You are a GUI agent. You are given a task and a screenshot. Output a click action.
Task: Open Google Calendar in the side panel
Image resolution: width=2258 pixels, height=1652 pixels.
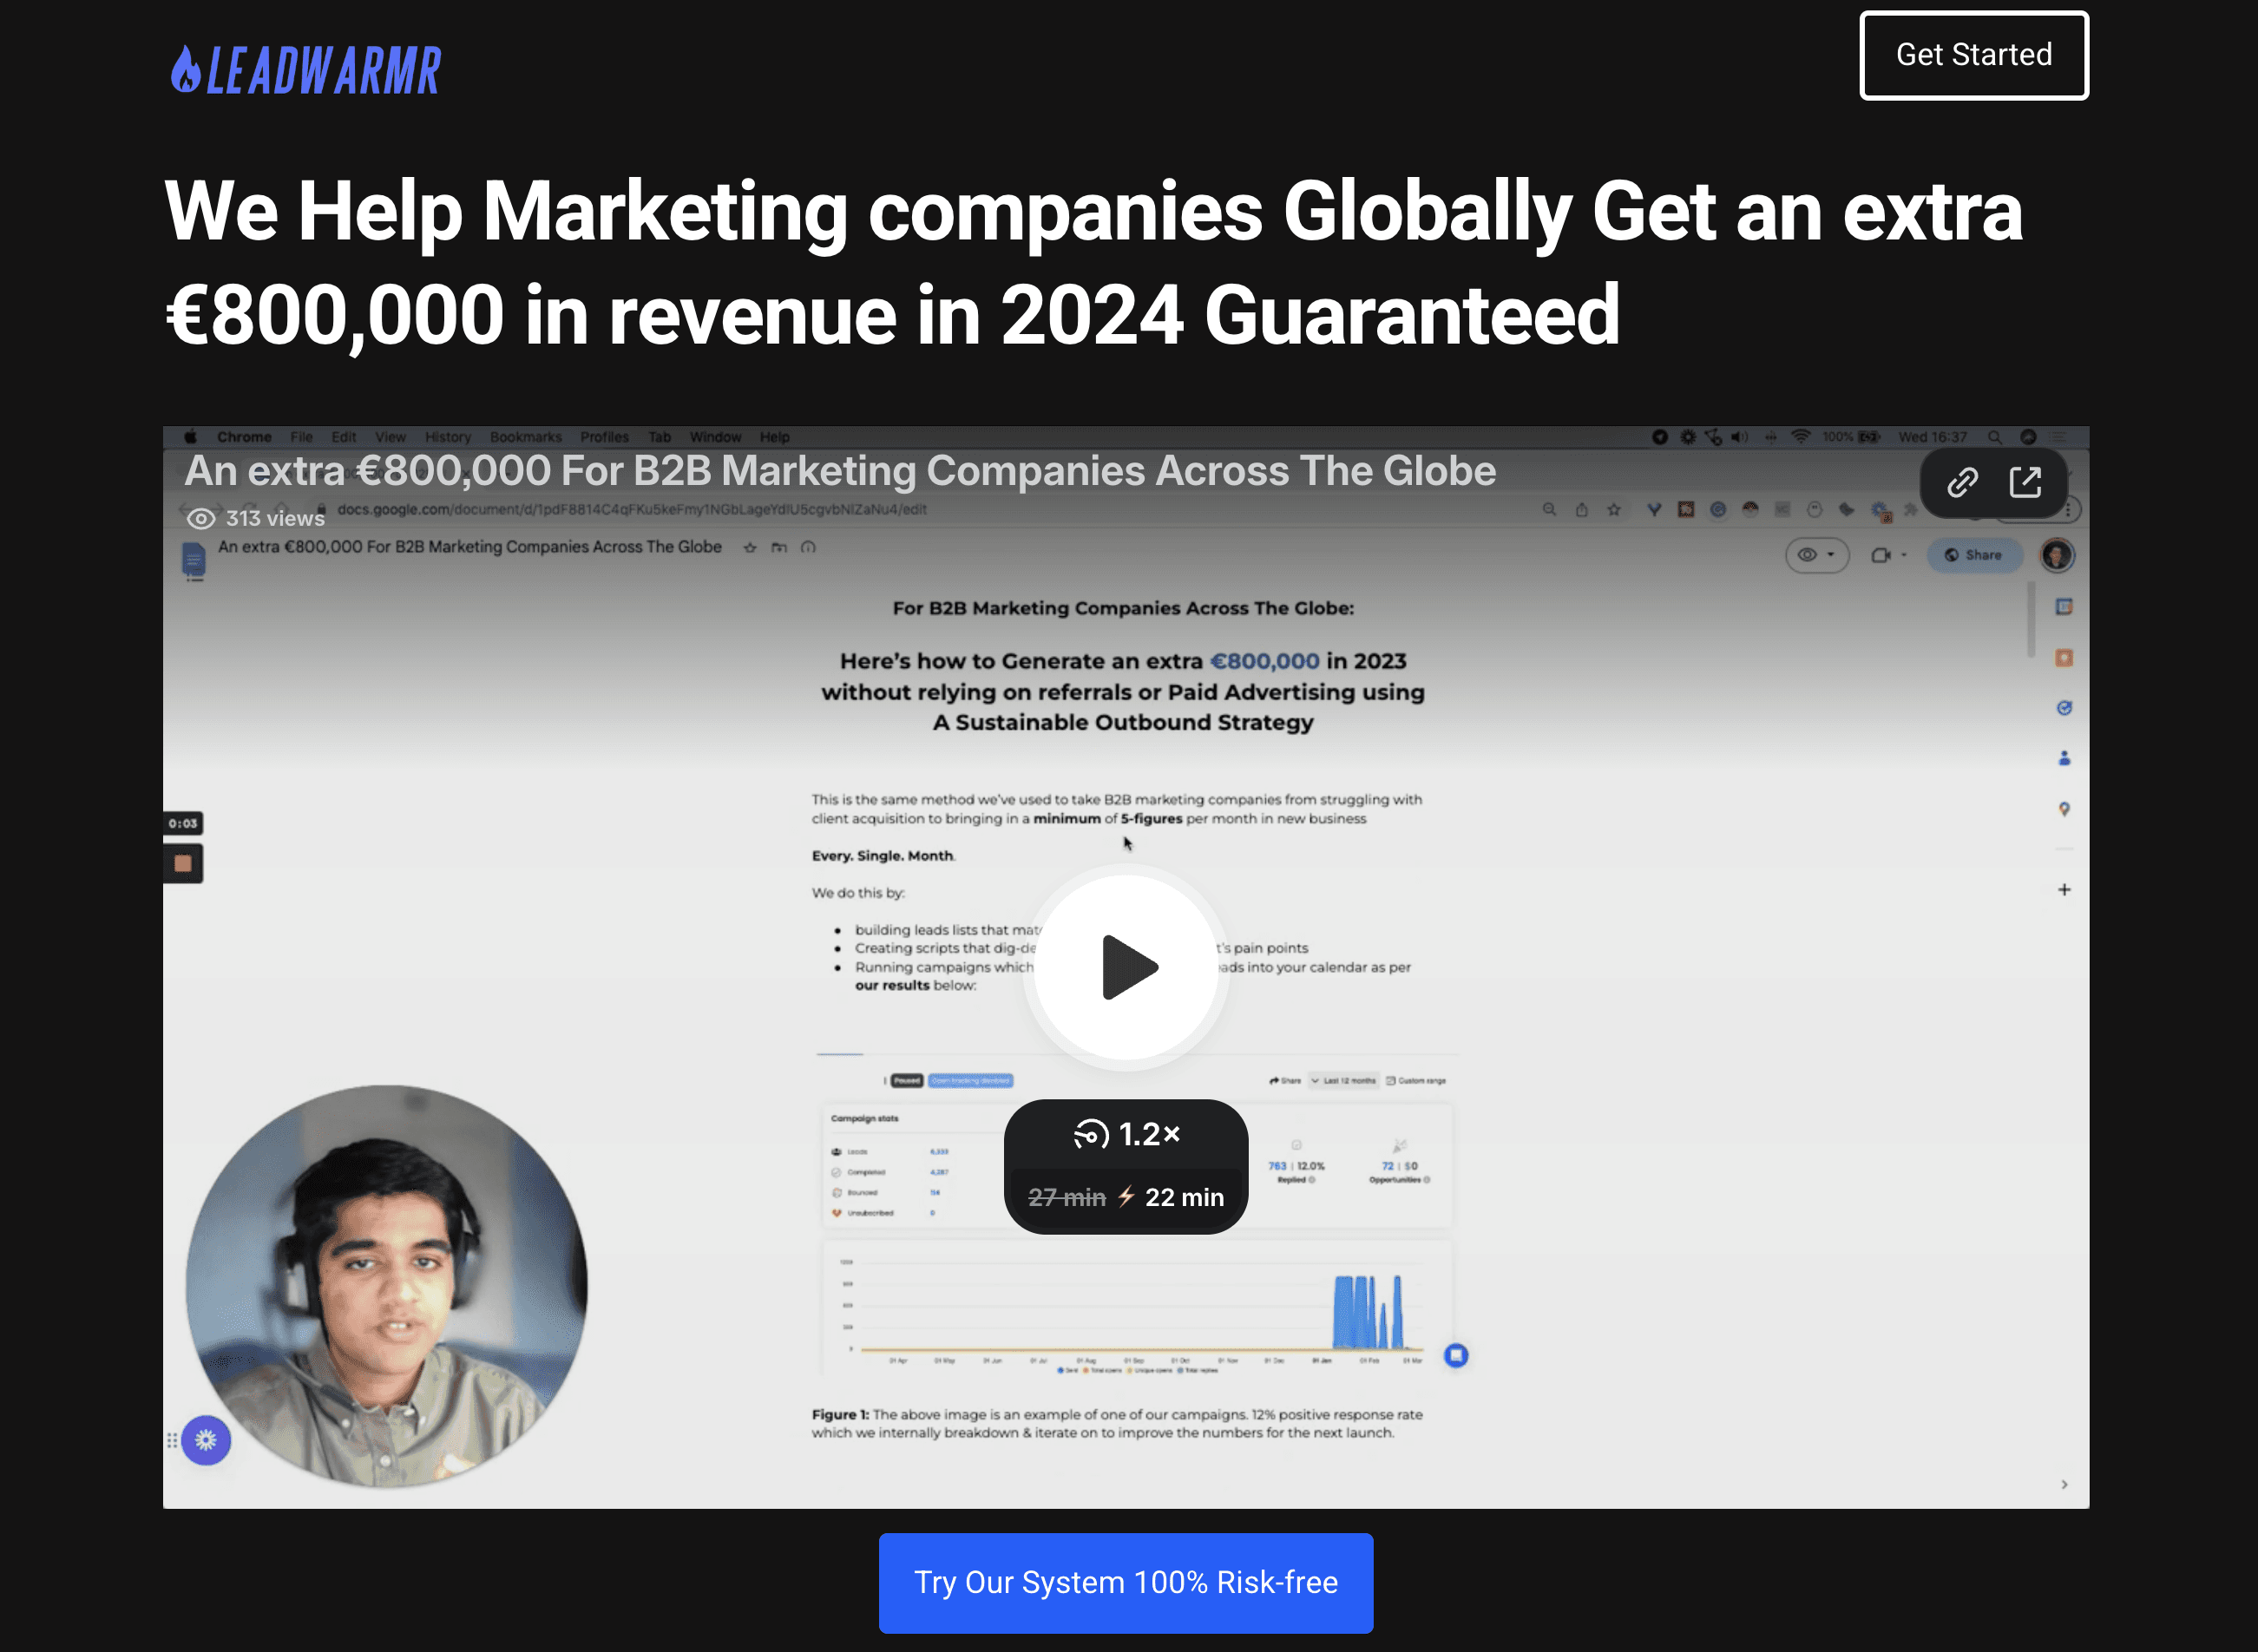[x=2065, y=606]
